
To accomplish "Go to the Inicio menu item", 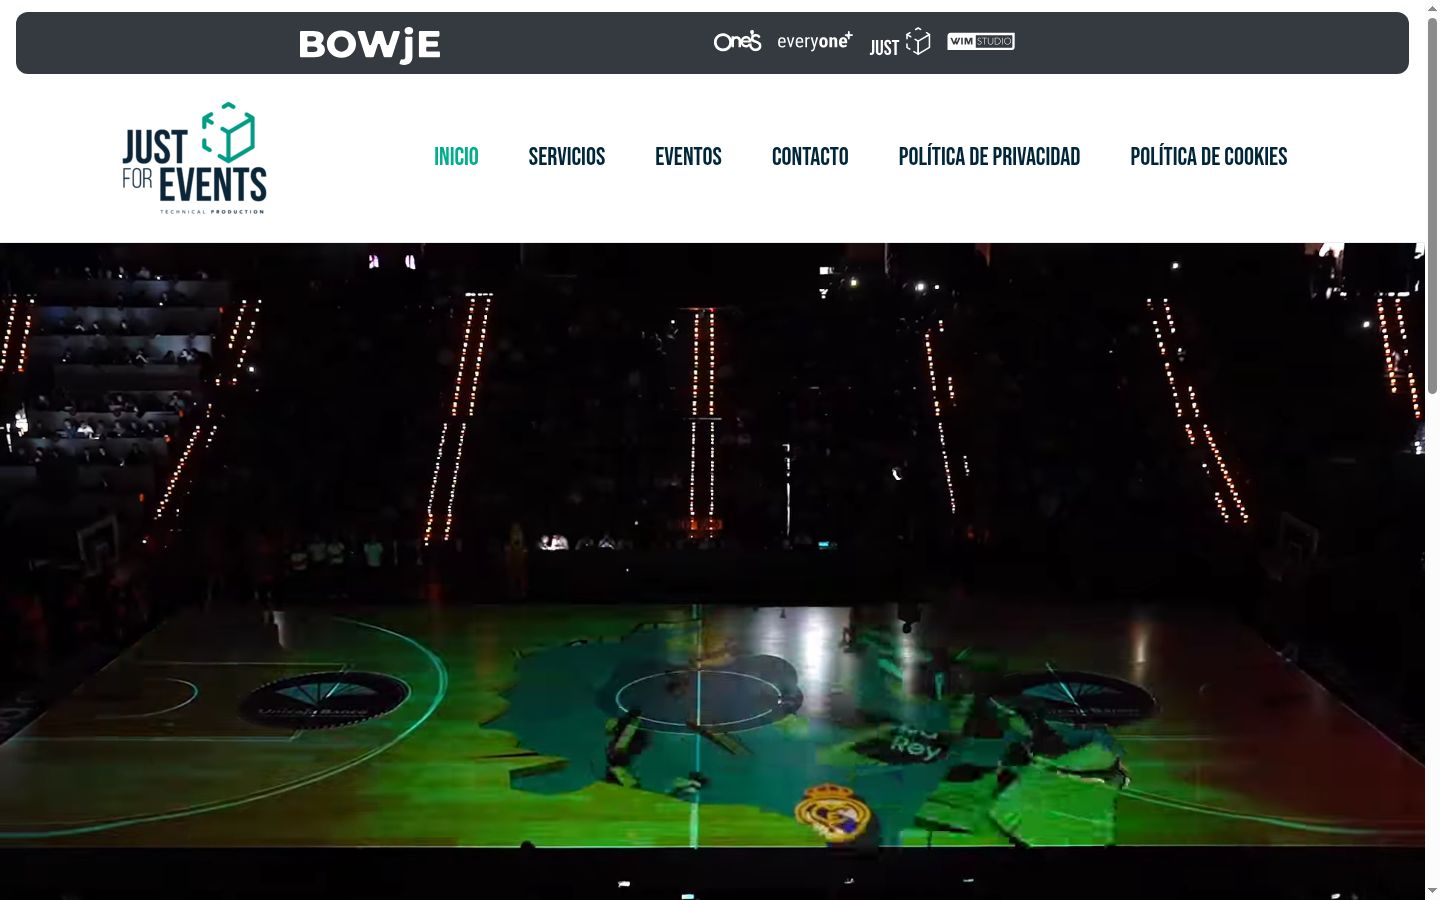I will [456, 157].
